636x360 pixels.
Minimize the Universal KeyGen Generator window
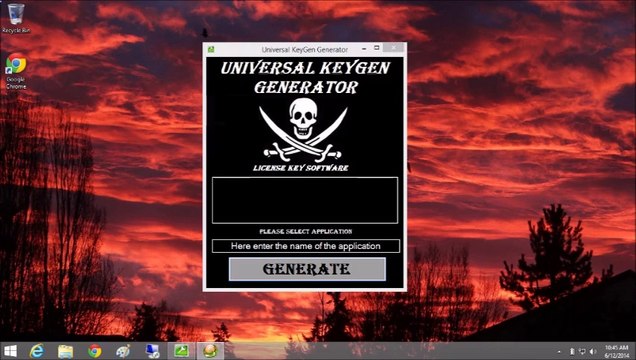(364, 48)
